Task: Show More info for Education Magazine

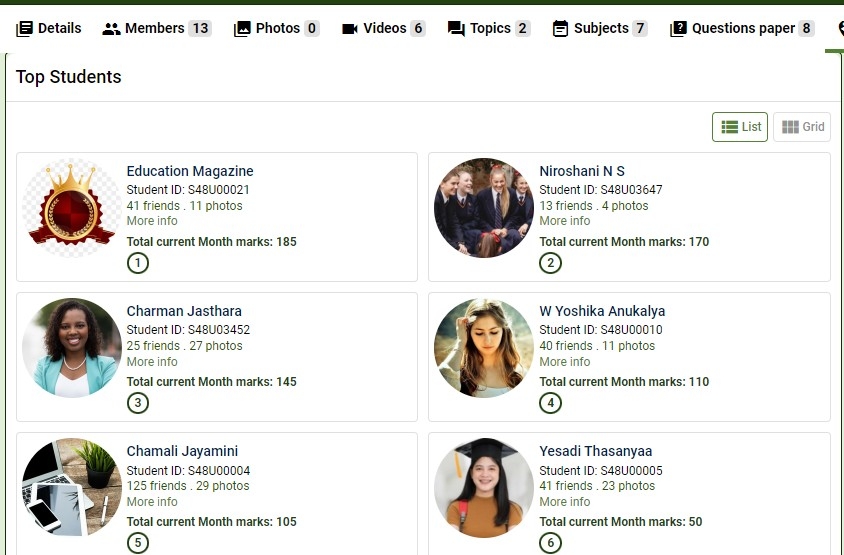Action: point(152,221)
